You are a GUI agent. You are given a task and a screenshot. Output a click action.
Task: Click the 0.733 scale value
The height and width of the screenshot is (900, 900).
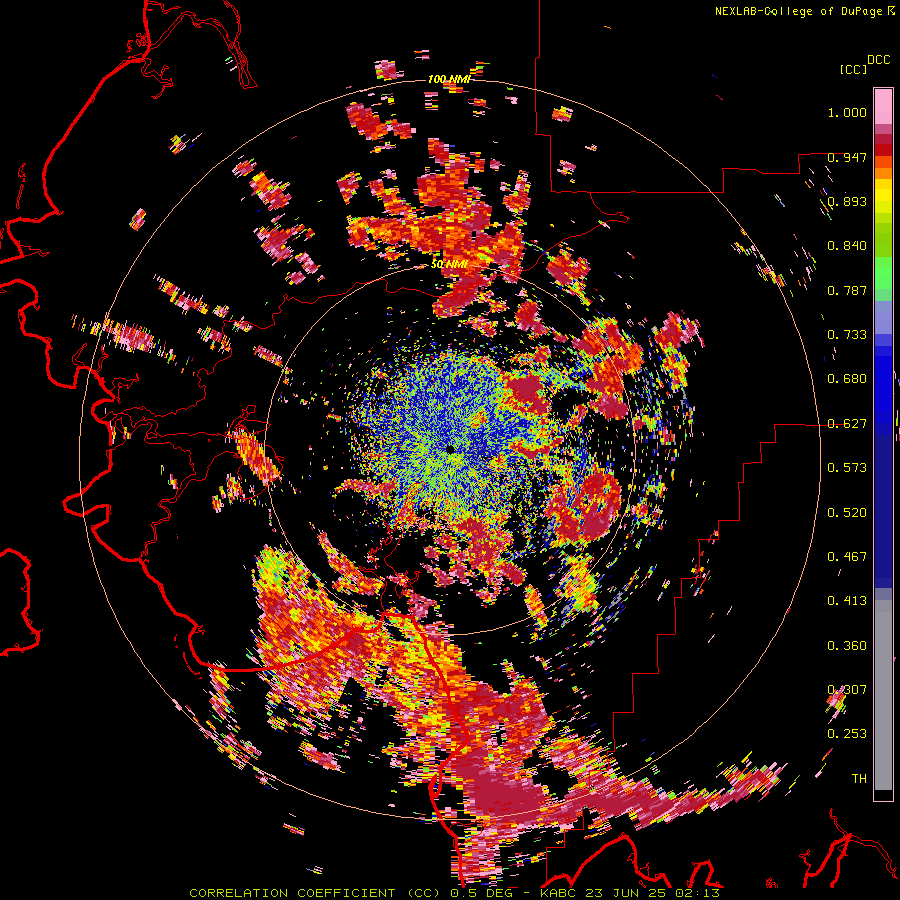[847, 335]
